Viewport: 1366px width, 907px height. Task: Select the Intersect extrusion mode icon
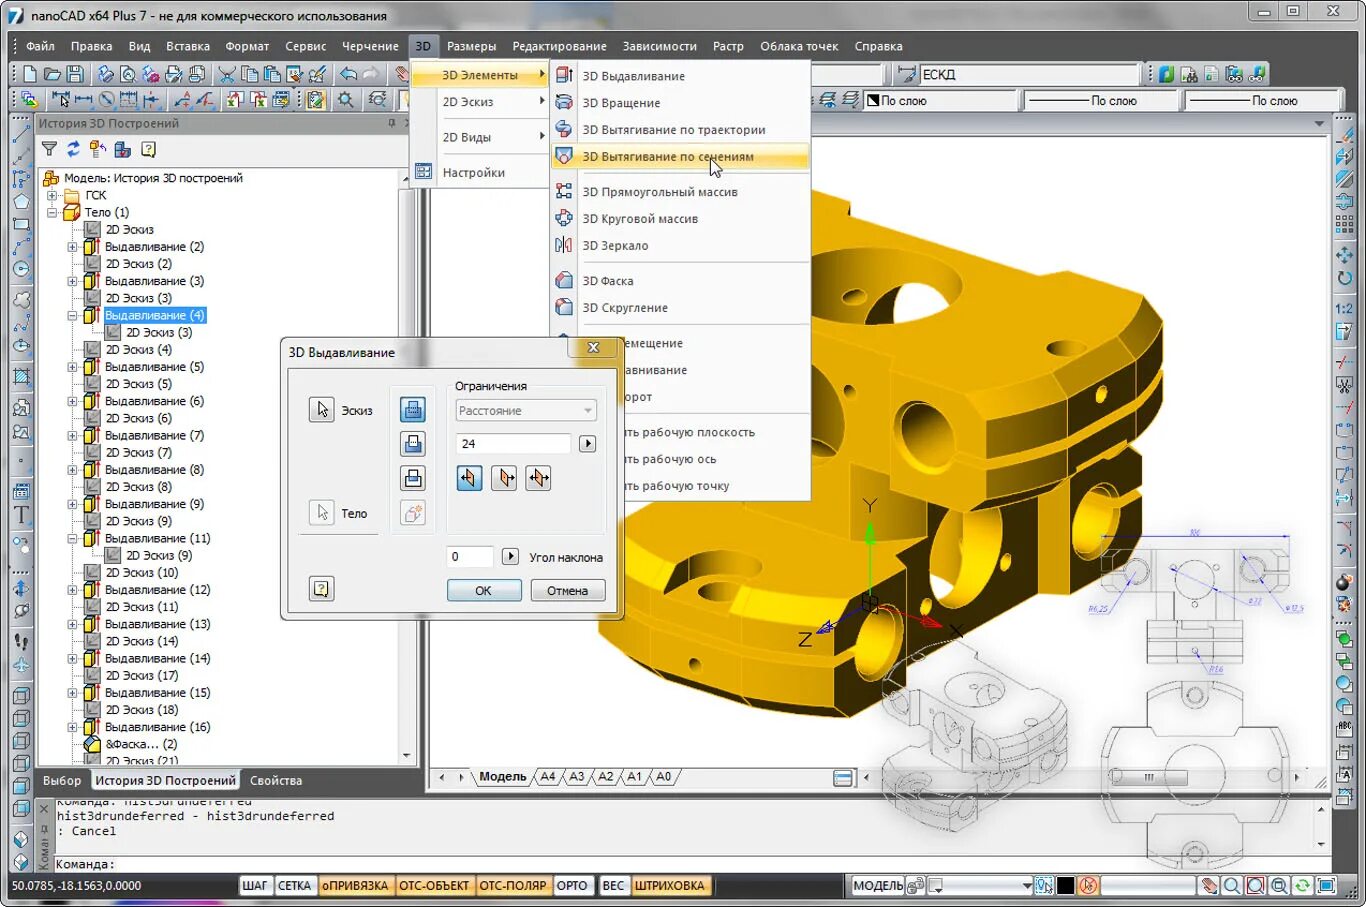412,478
